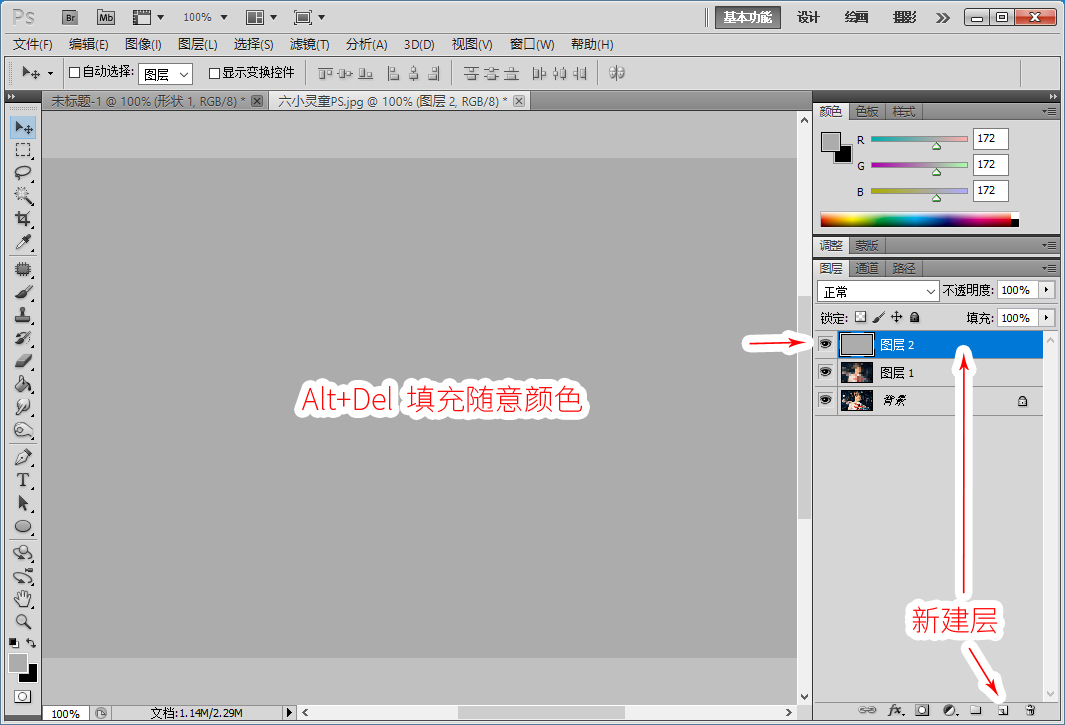
Task: Switch to the 设计 workspace
Action: pyautogui.click(x=808, y=17)
